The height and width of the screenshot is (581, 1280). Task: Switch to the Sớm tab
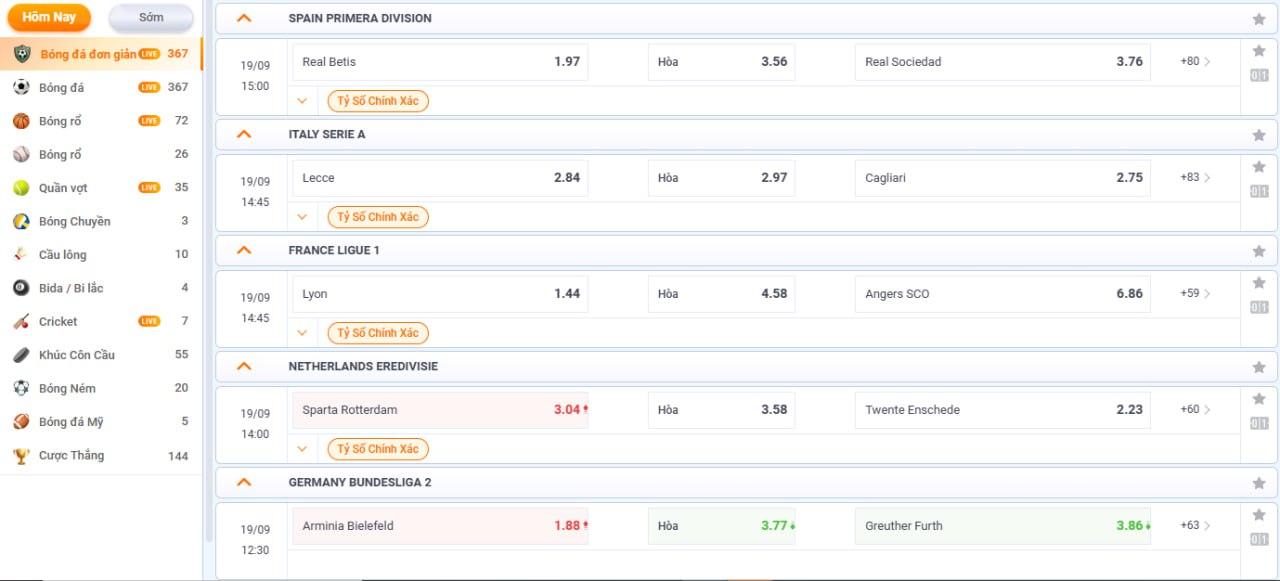pyautogui.click(x=151, y=18)
